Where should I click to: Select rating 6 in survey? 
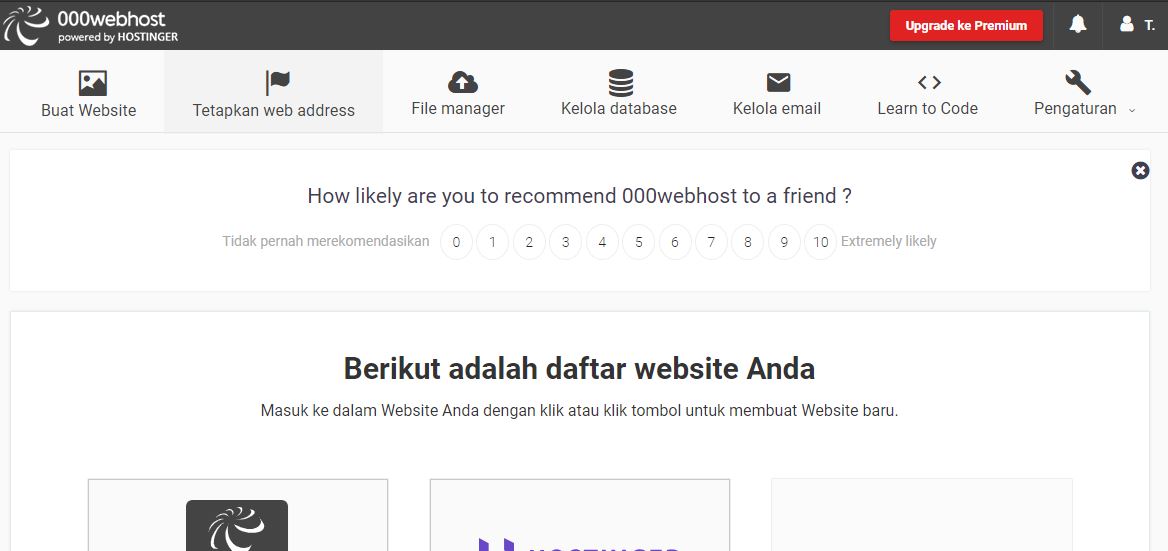(x=675, y=242)
